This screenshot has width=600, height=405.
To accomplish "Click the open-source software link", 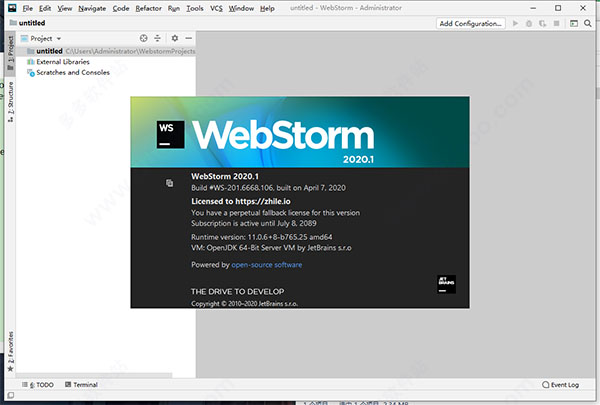I will (267, 265).
